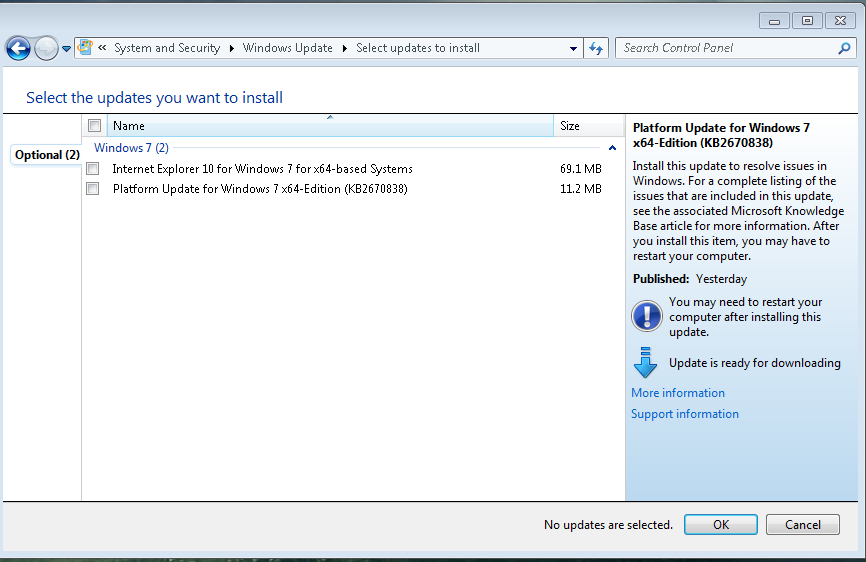Click the double chevron in address bar
The image size is (866, 562).
point(102,48)
